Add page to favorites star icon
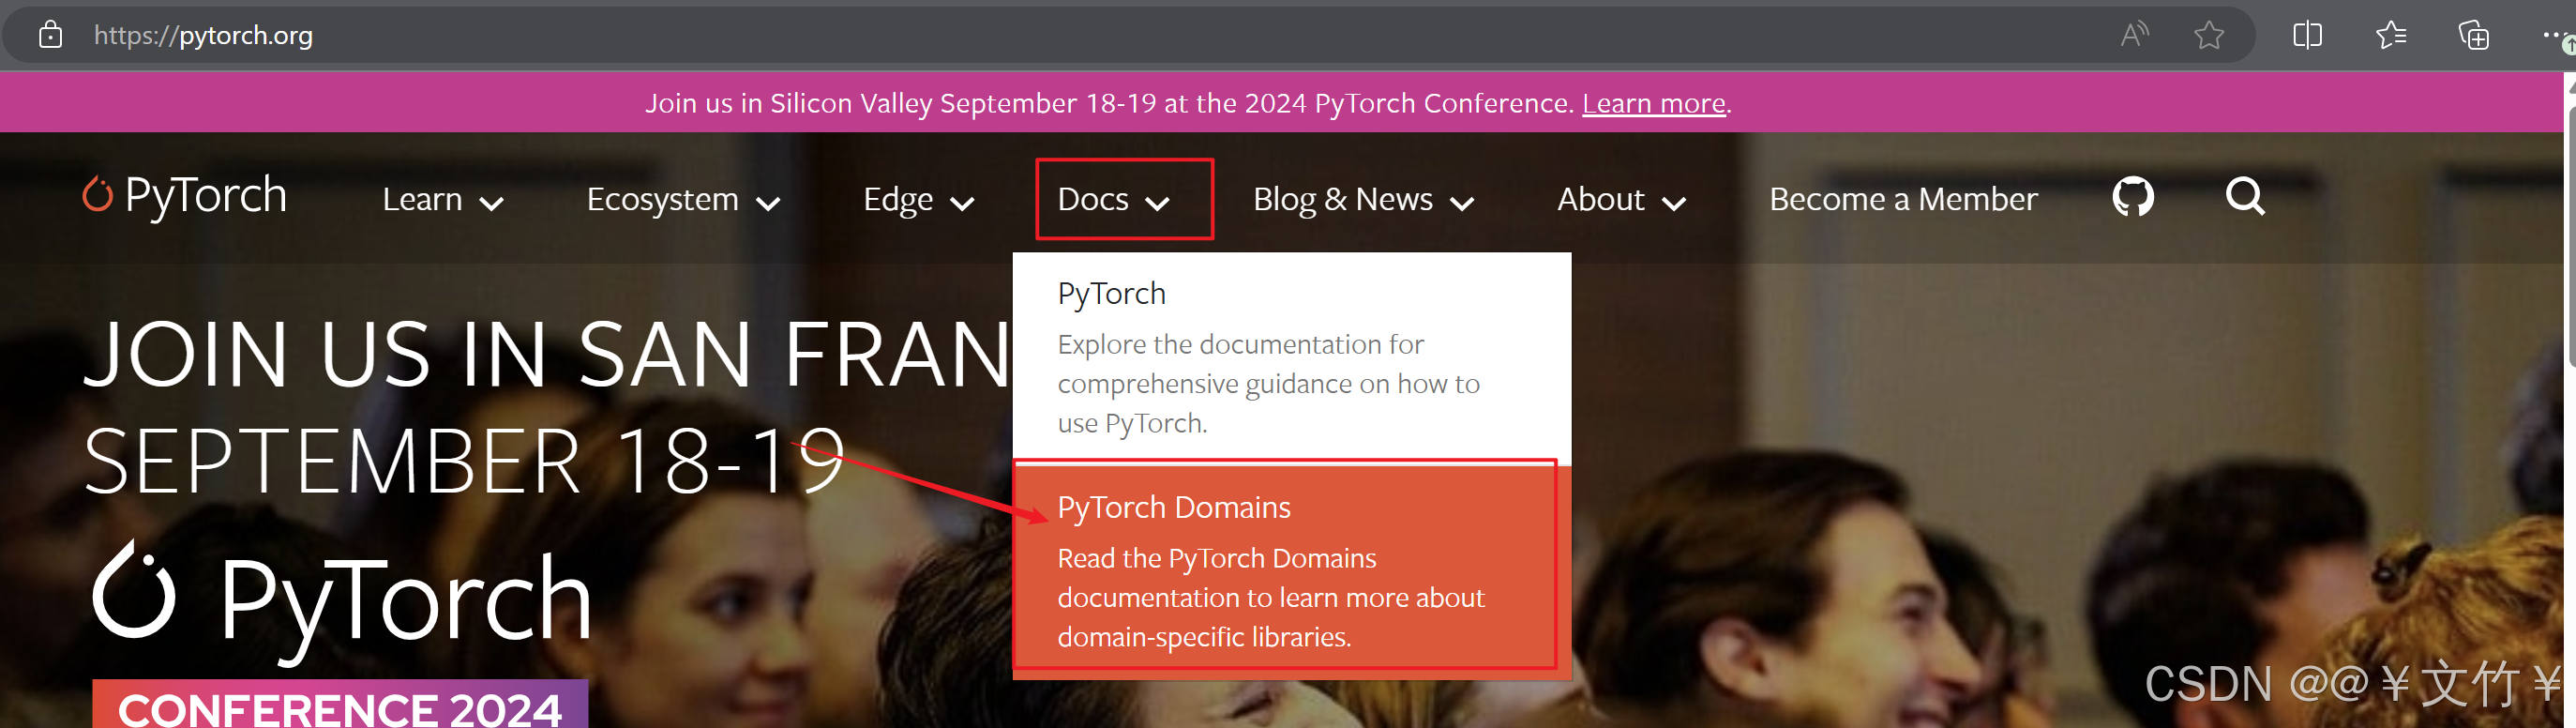Image resolution: width=2576 pixels, height=728 pixels. pyautogui.click(x=2209, y=35)
